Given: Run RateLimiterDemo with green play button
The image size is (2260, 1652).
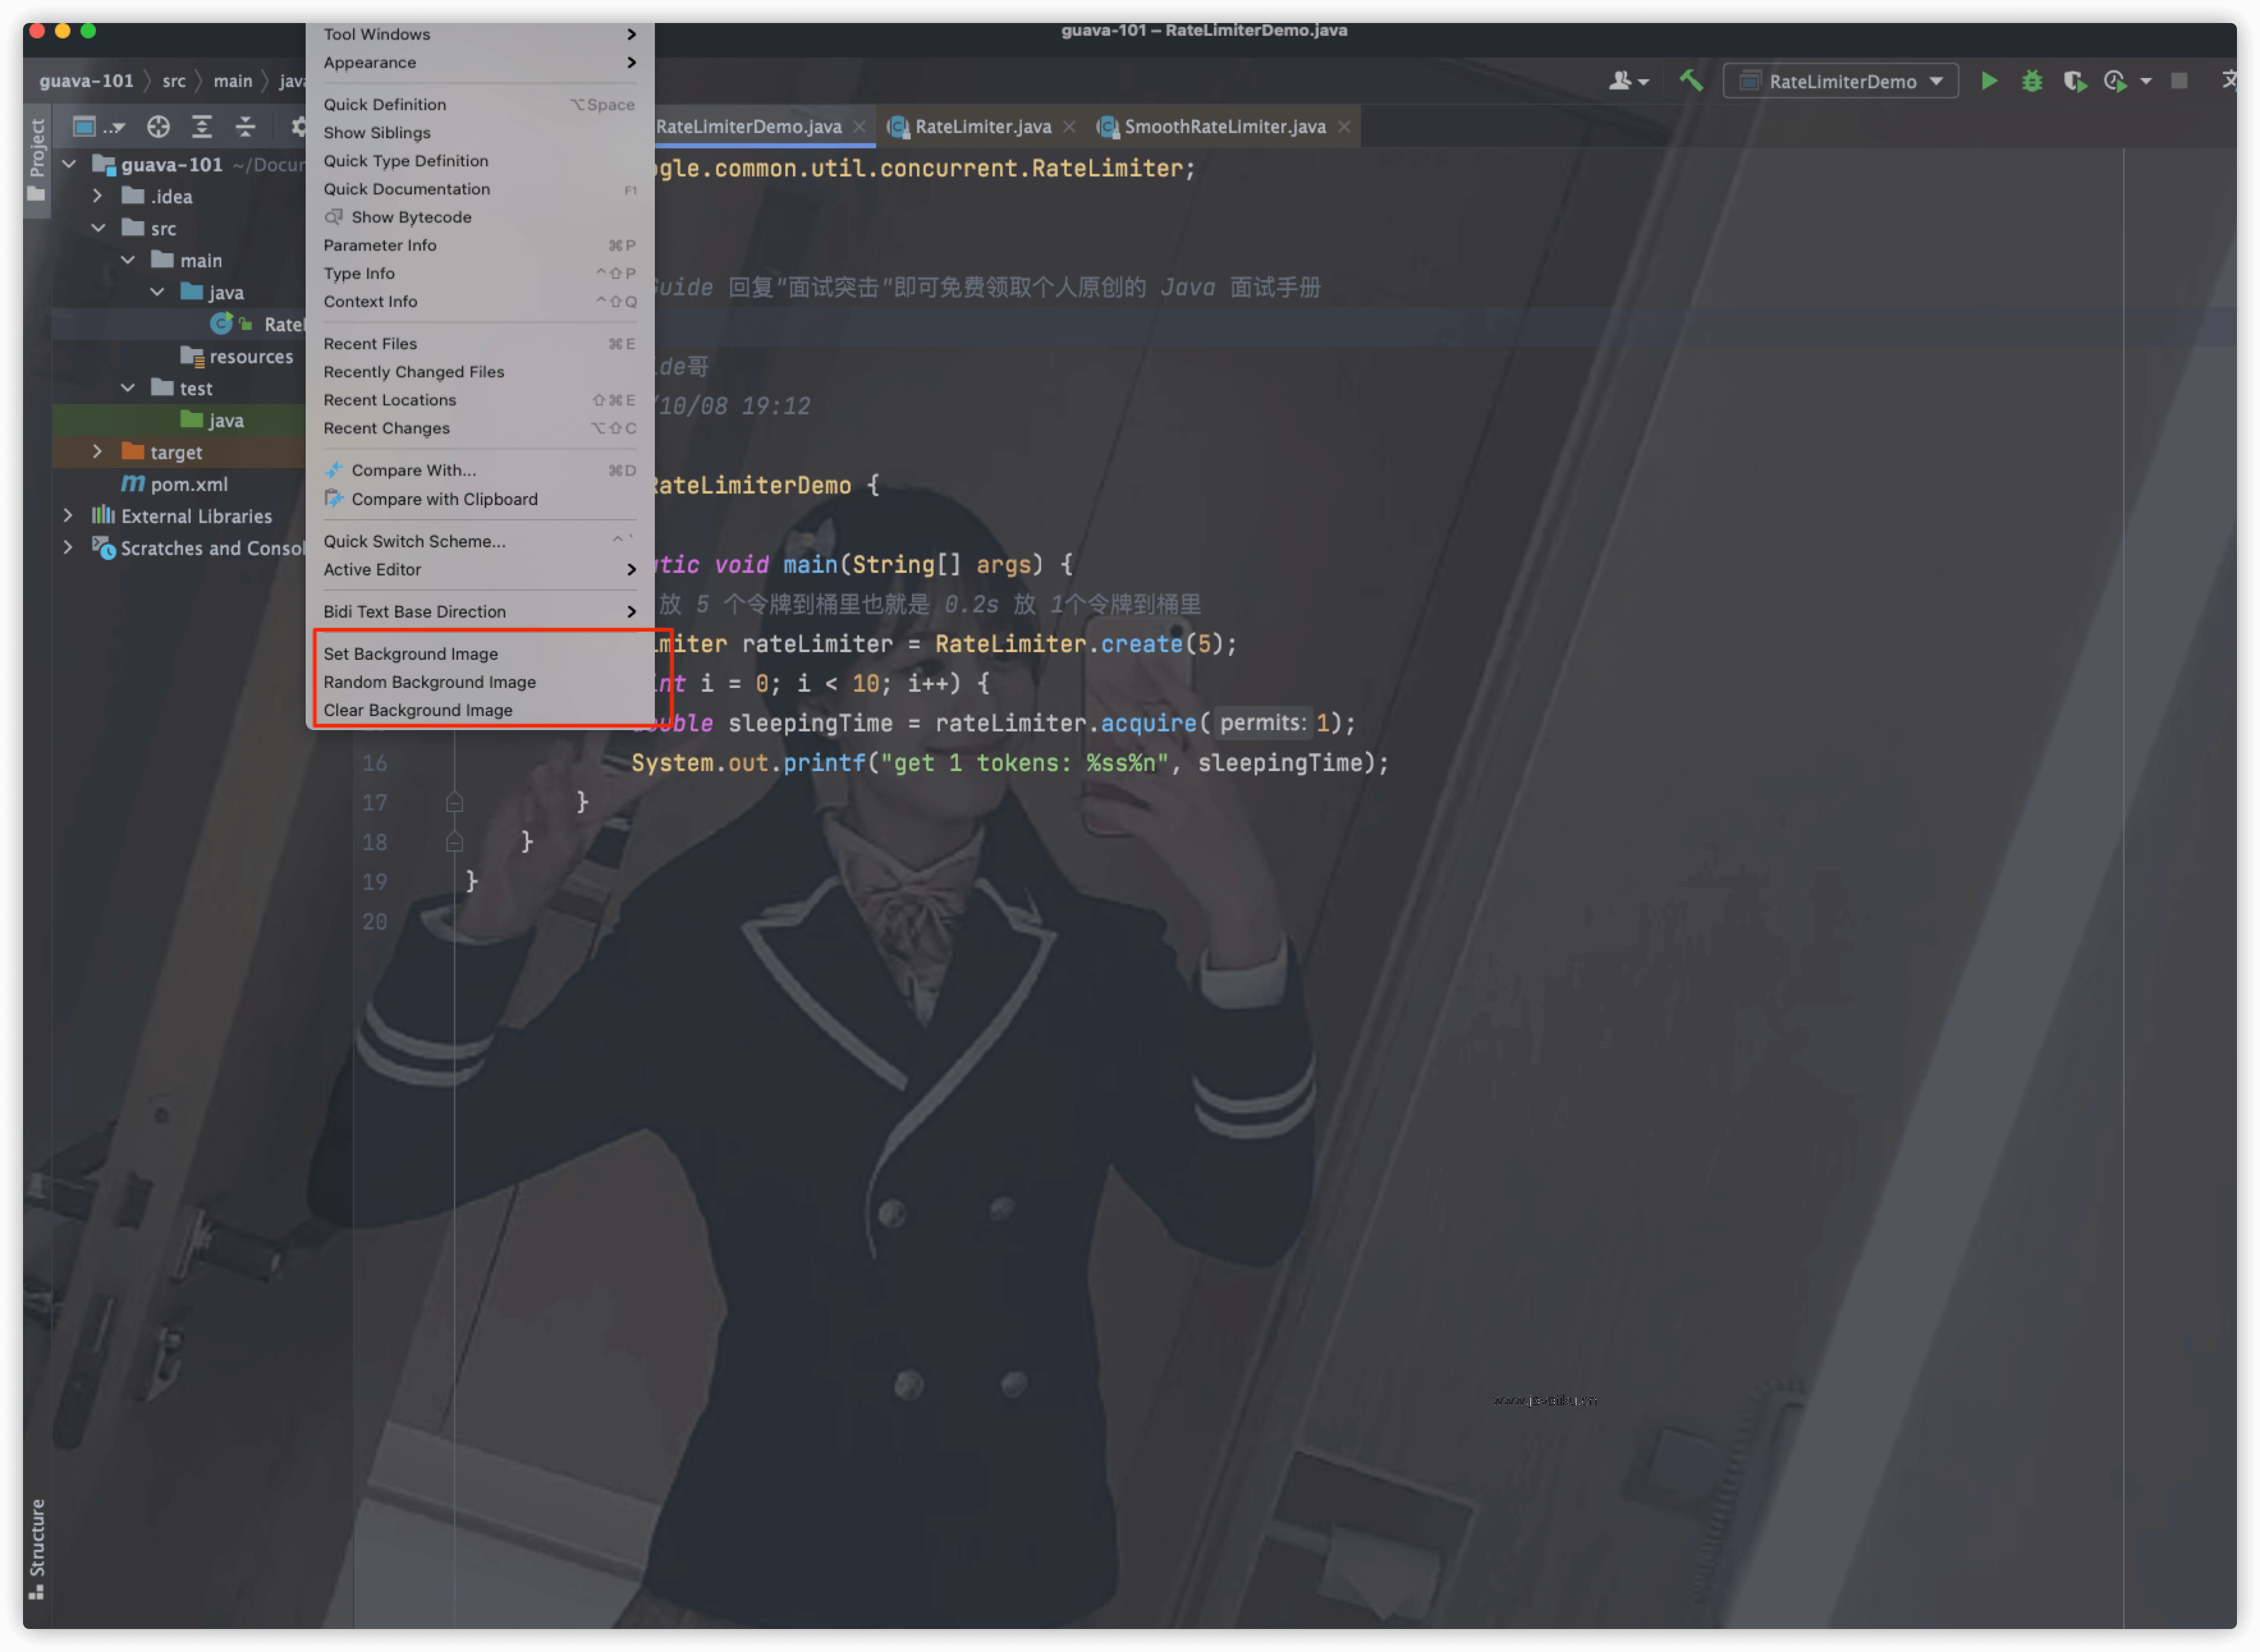Looking at the screenshot, I should pos(1989,81).
